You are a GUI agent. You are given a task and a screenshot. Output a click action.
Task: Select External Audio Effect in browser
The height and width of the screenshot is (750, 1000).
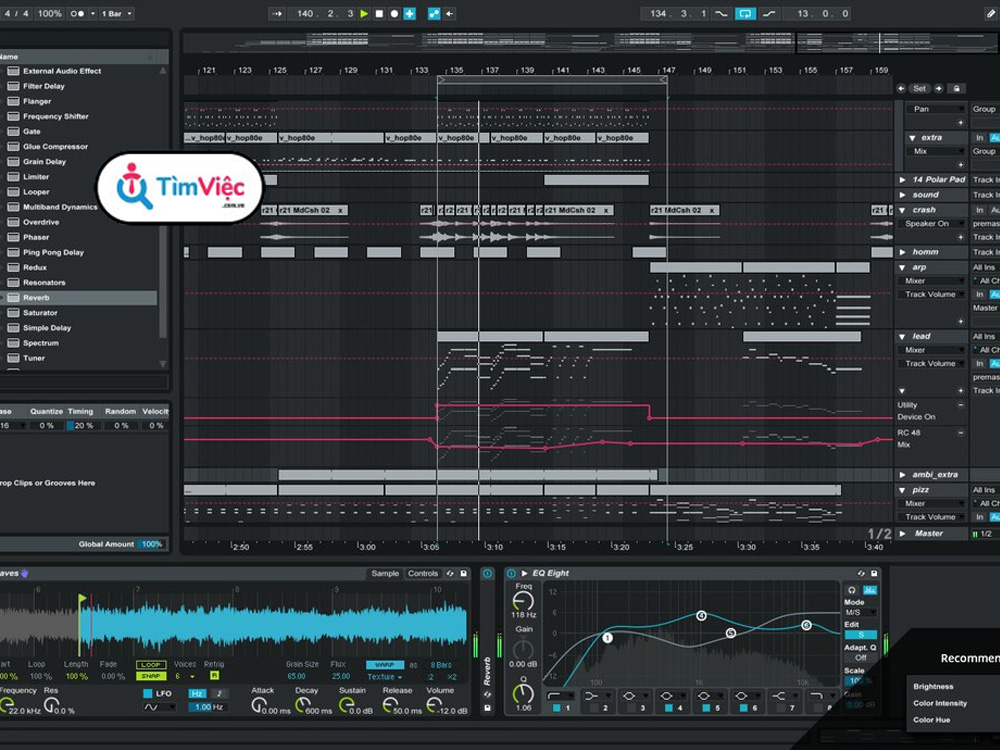pos(62,71)
